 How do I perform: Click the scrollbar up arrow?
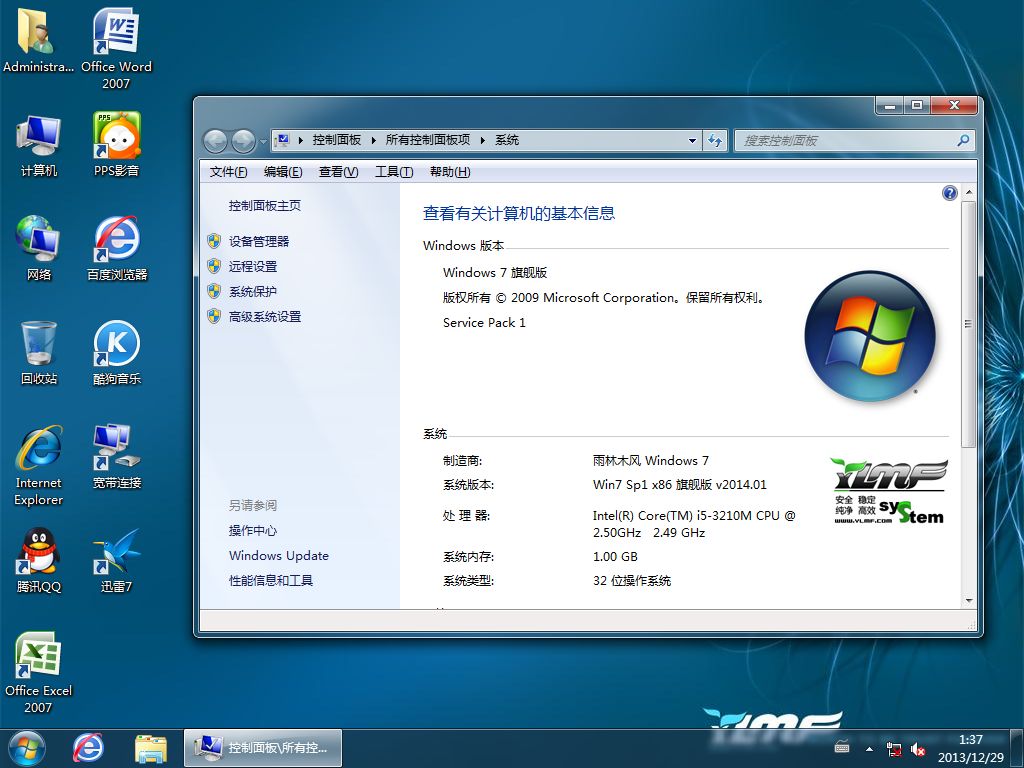pyautogui.click(x=968, y=193)
